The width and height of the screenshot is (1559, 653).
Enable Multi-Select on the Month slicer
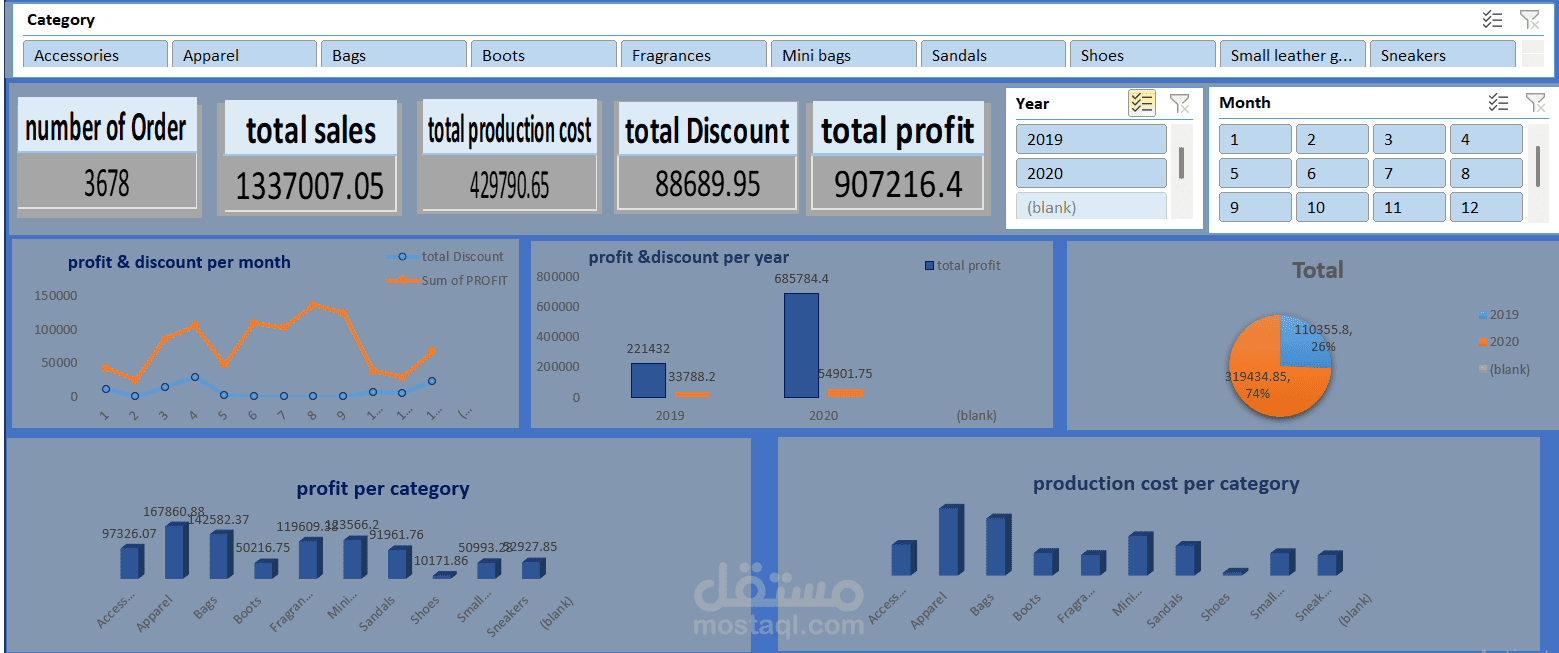point(1497,101)
